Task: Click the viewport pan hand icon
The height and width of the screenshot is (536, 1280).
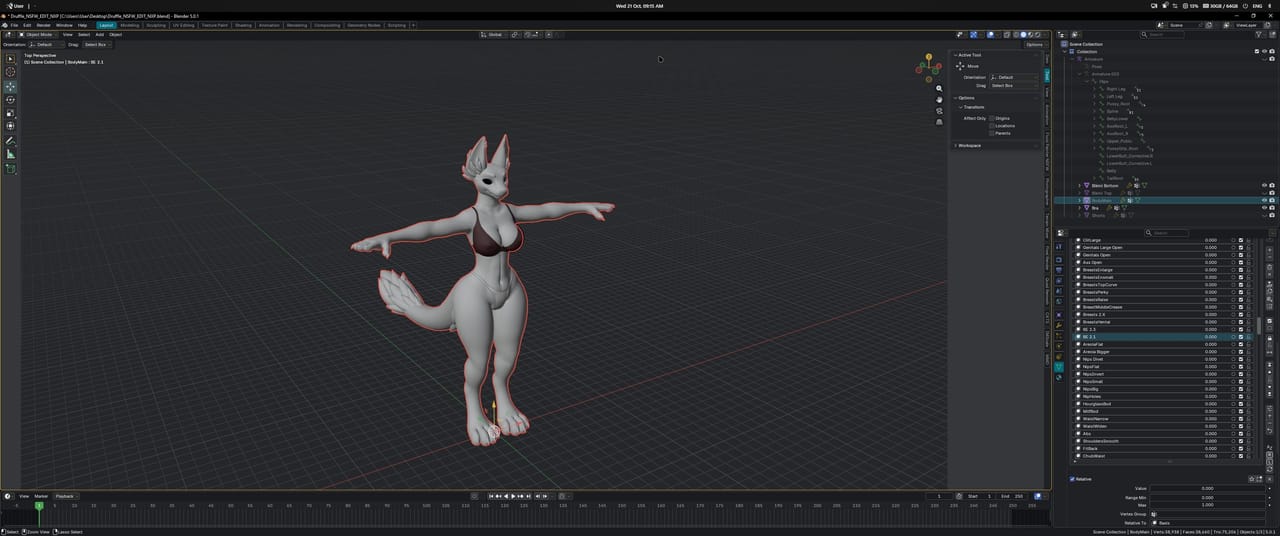Action: [939, 100]
